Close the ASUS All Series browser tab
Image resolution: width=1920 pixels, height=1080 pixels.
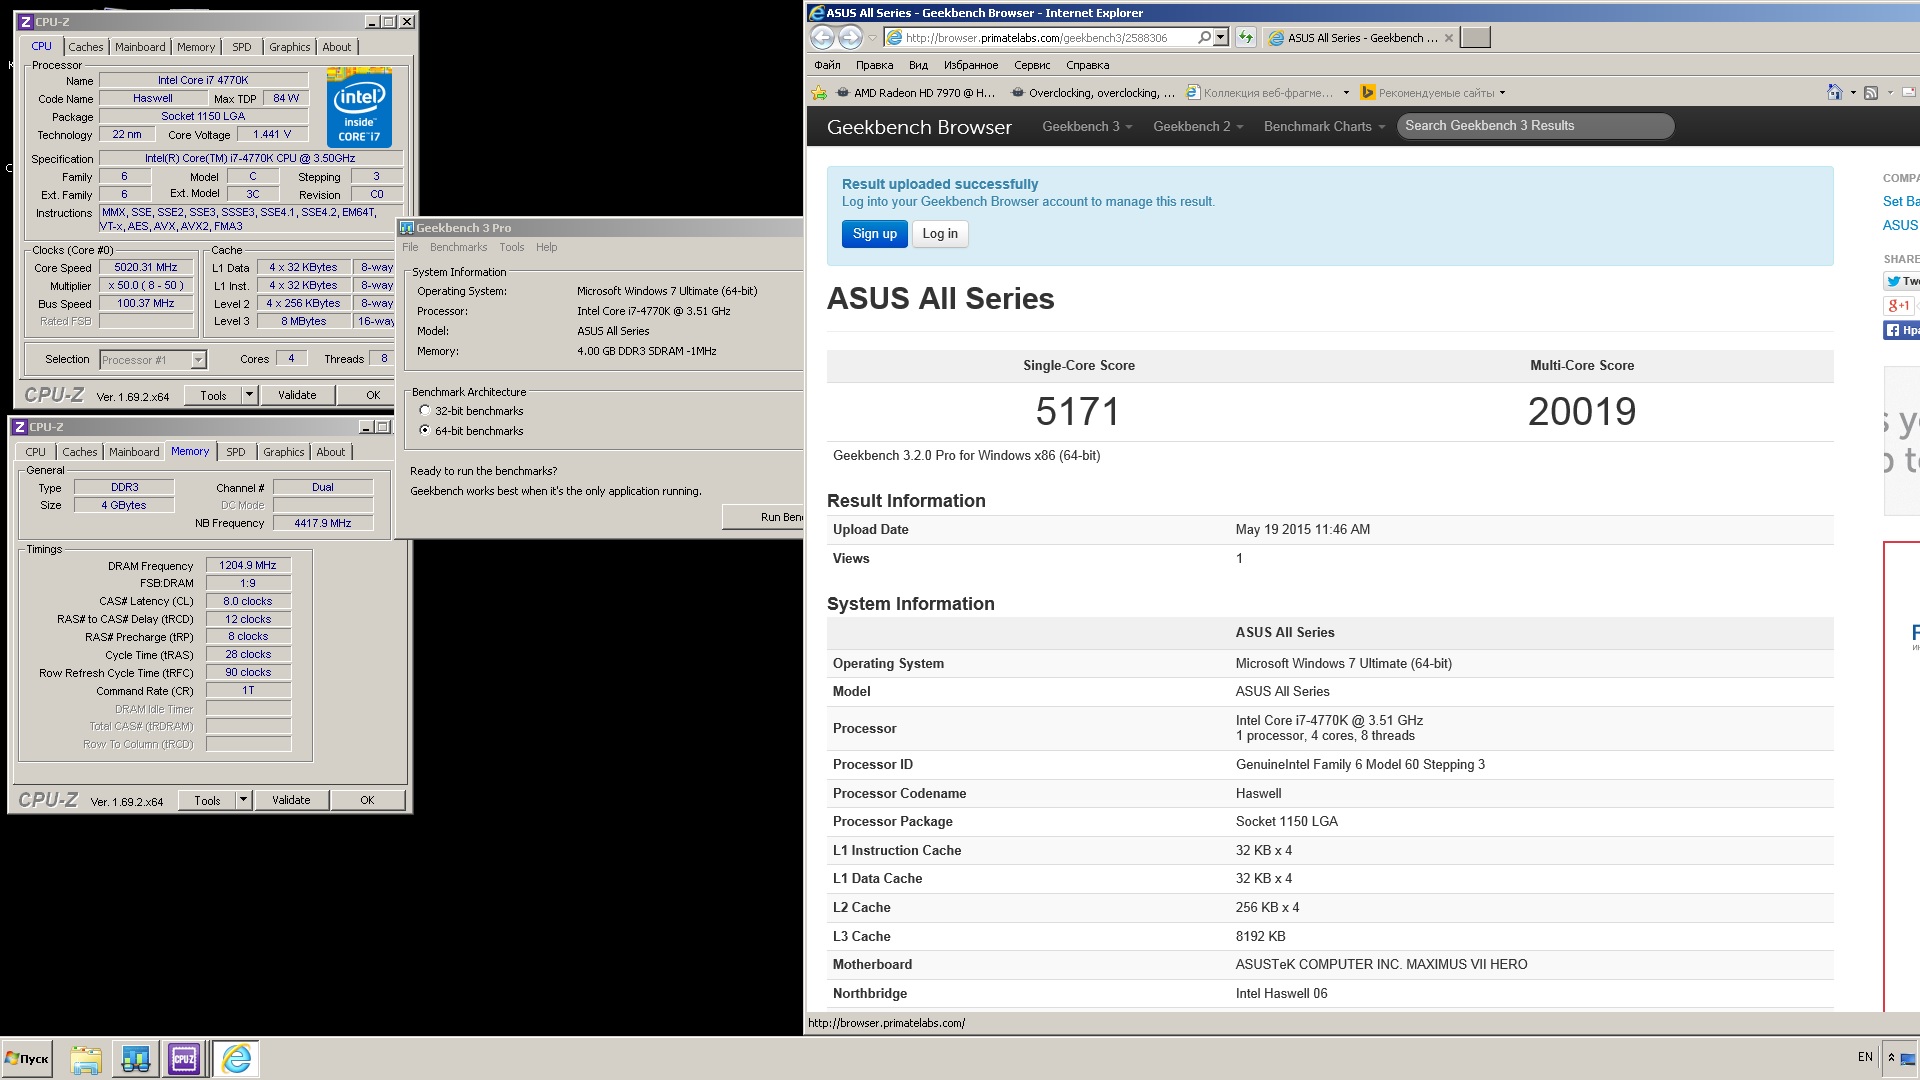pyautogui.click(x=1448, y=38)
